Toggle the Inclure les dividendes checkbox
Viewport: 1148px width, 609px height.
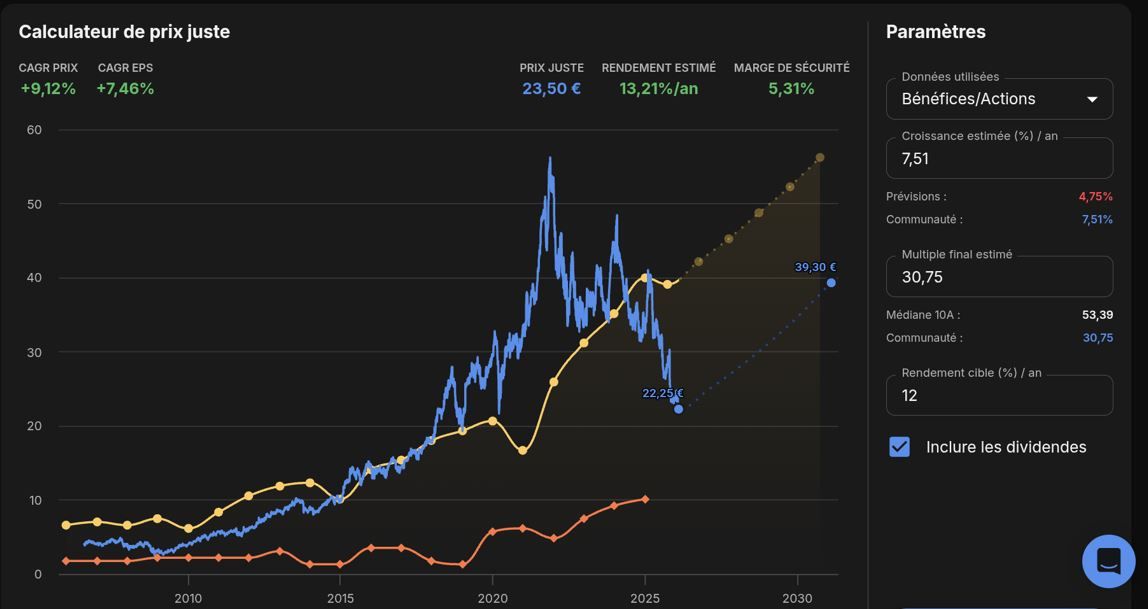(x=899, y=447)
